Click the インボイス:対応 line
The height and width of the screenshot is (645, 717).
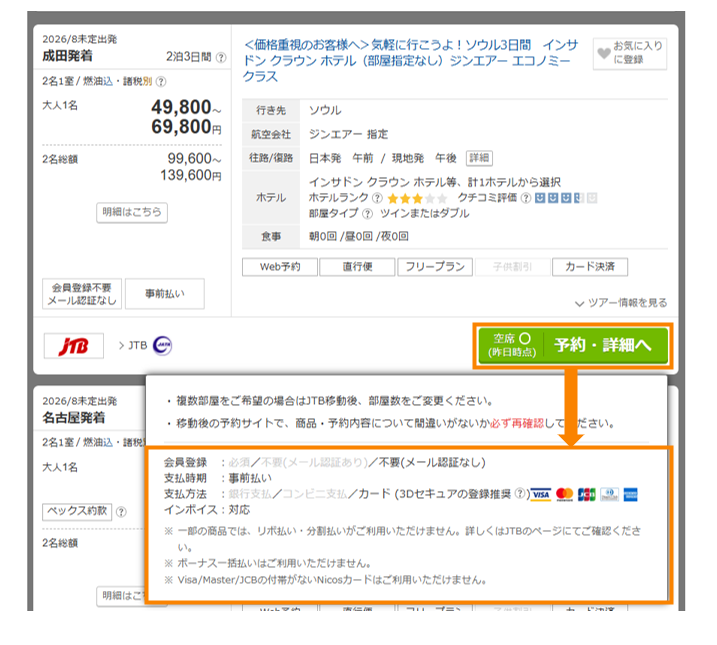(207, 510)
